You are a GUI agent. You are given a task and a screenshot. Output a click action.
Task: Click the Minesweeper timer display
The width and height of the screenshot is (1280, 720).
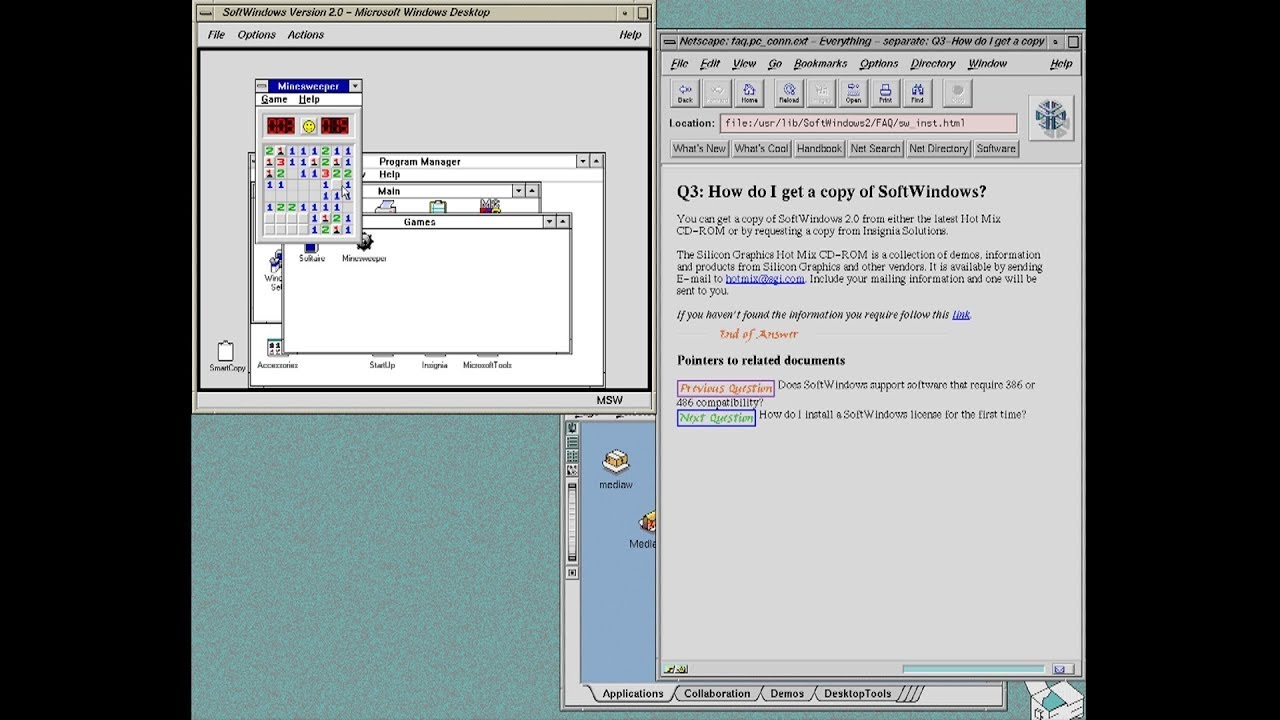(335, 126)
